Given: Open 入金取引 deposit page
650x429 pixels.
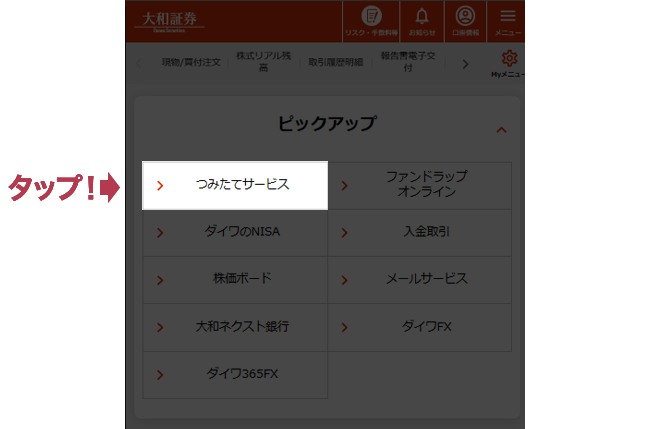Looking at the screenshot, I should tap(419, 232).
